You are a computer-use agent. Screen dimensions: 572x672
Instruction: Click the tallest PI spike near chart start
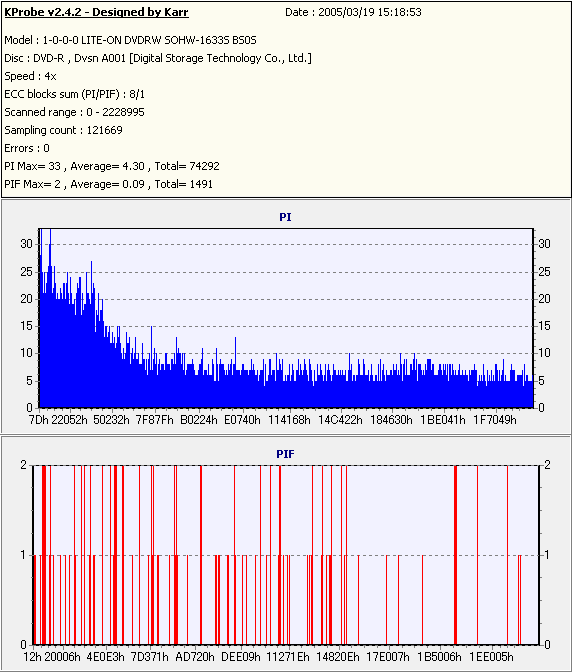click(51, 317)
